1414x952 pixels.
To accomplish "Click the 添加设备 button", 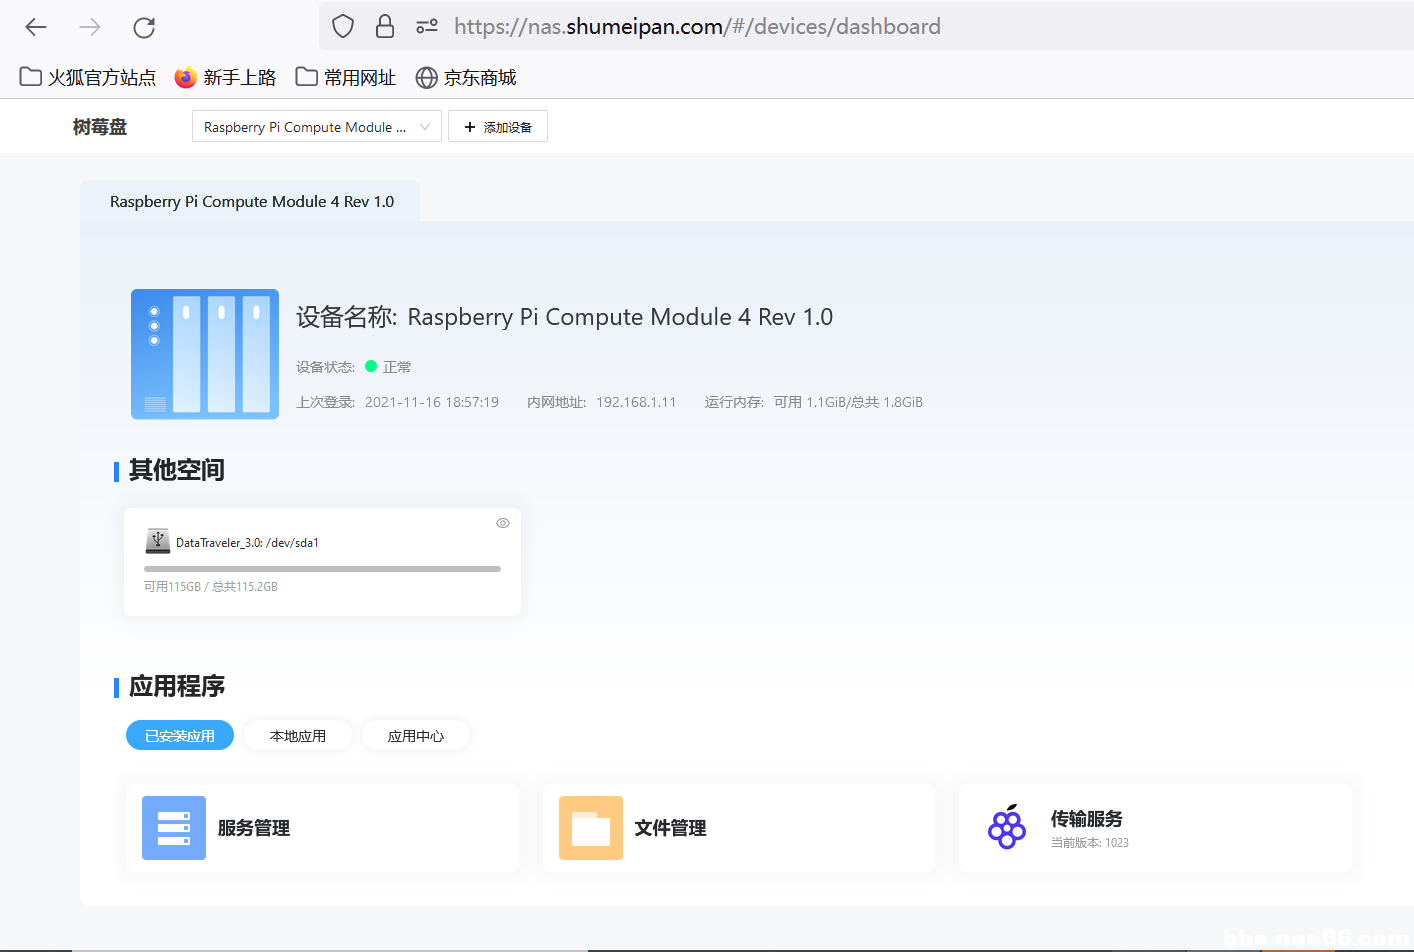I will 498,127.
